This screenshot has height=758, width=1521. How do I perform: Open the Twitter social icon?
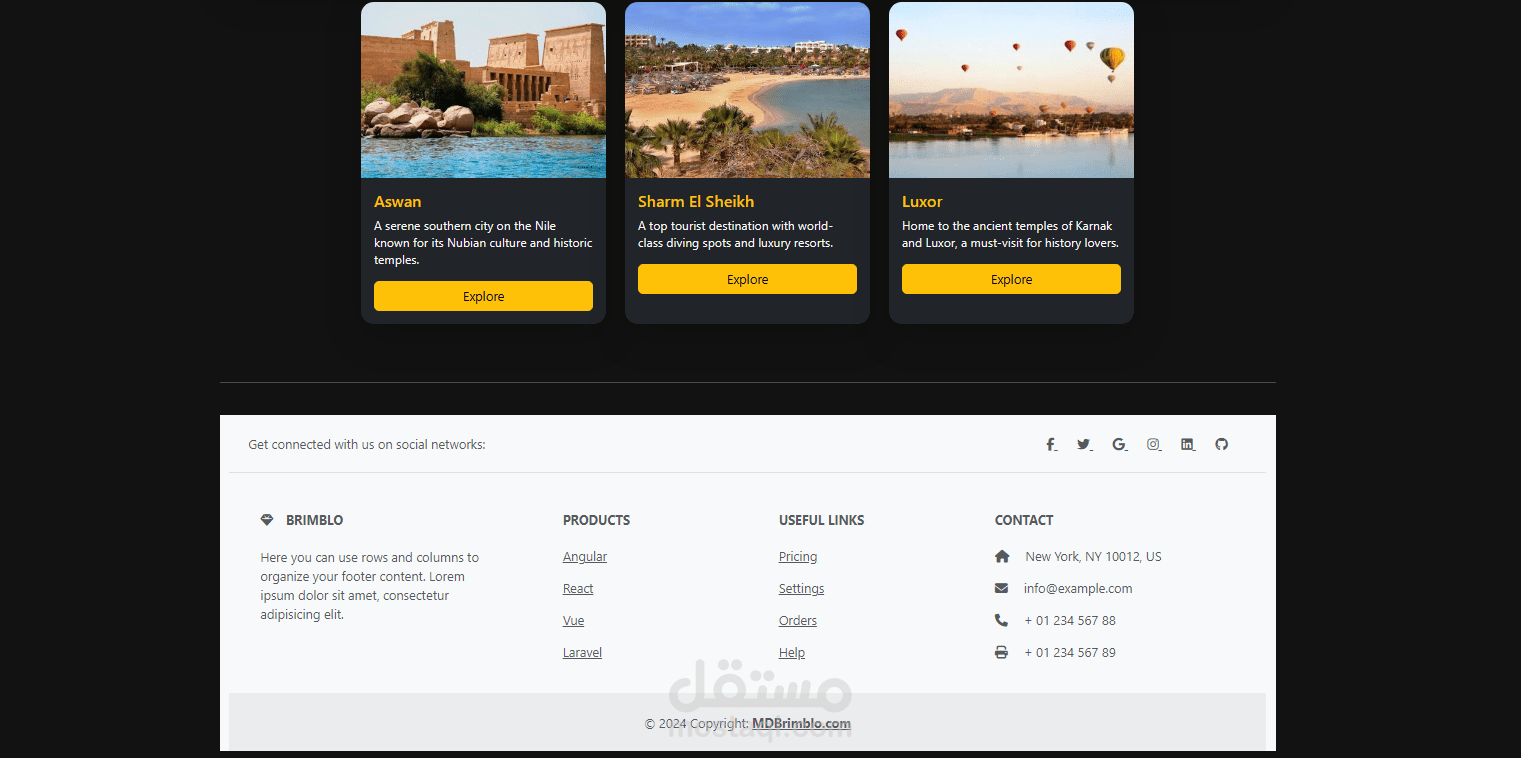coord(1084,445)
